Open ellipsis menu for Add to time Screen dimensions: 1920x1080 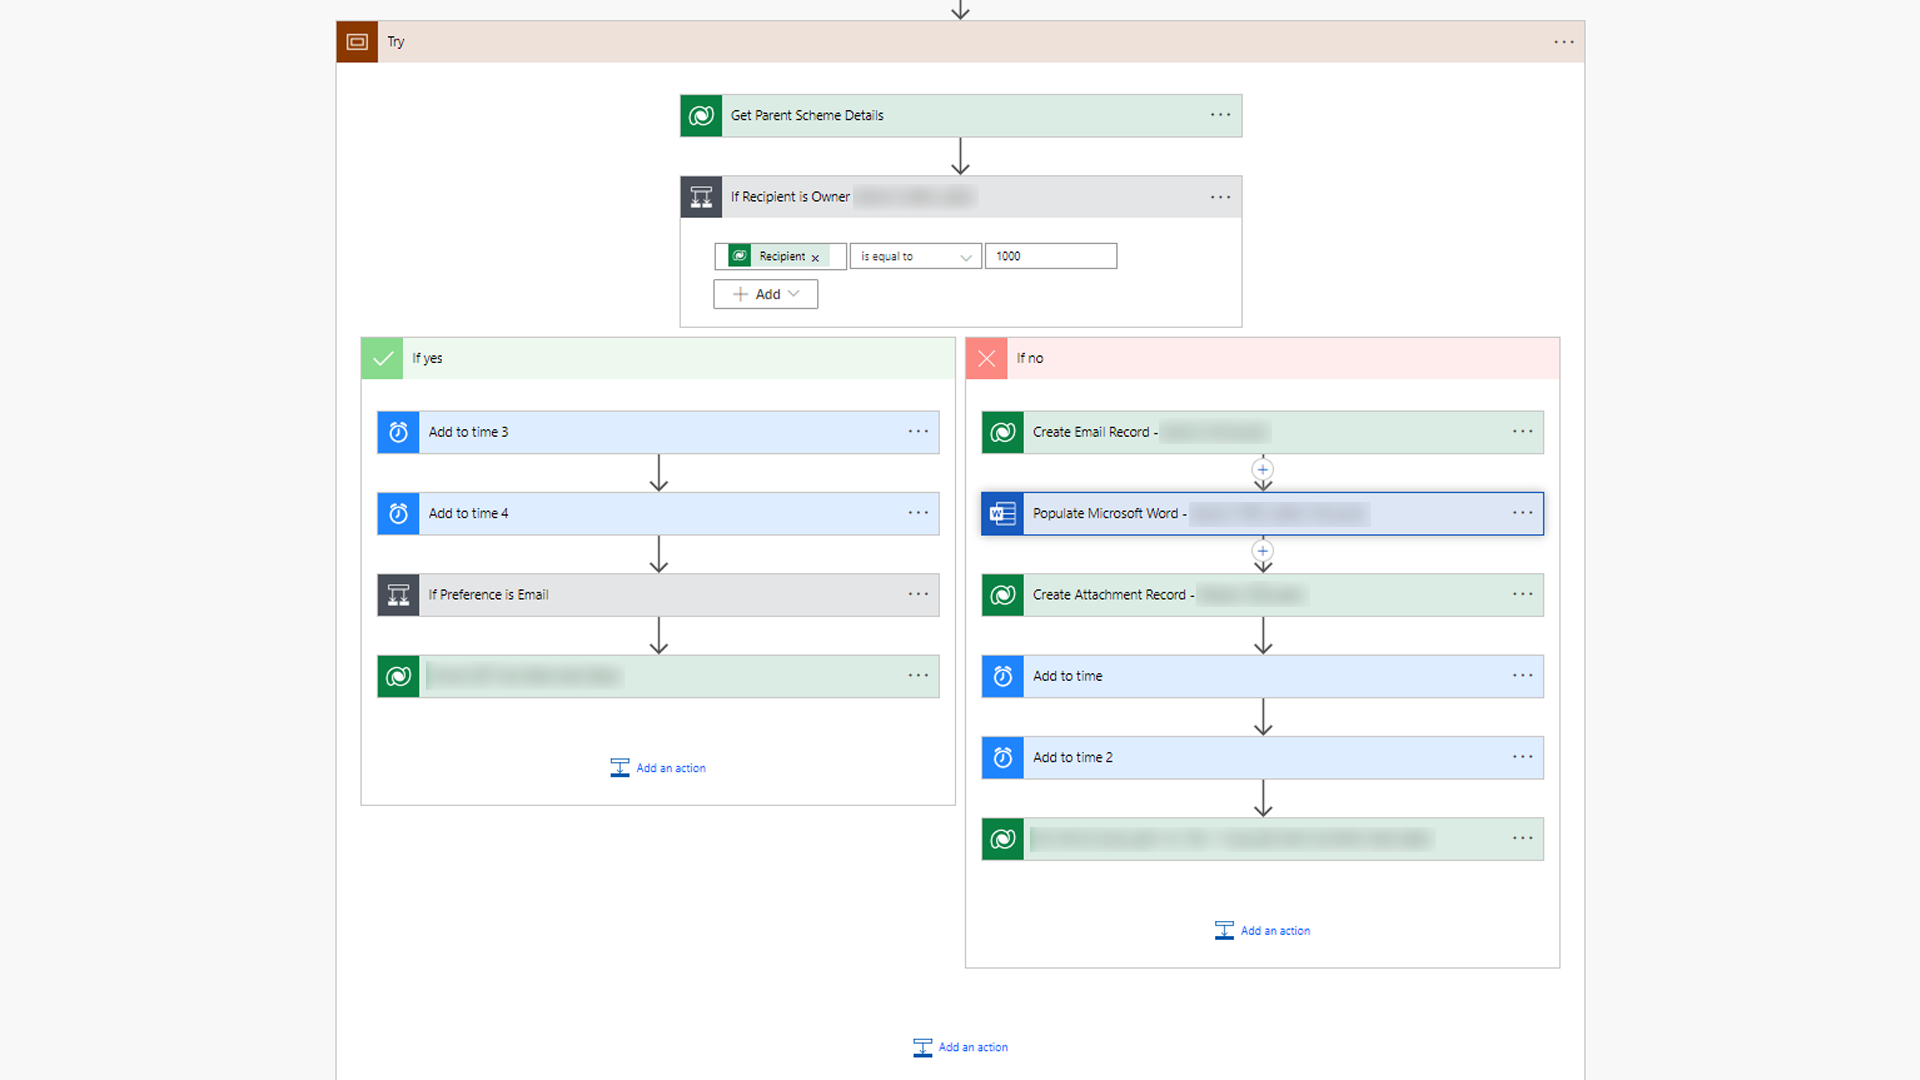[x=1522, y=676]
